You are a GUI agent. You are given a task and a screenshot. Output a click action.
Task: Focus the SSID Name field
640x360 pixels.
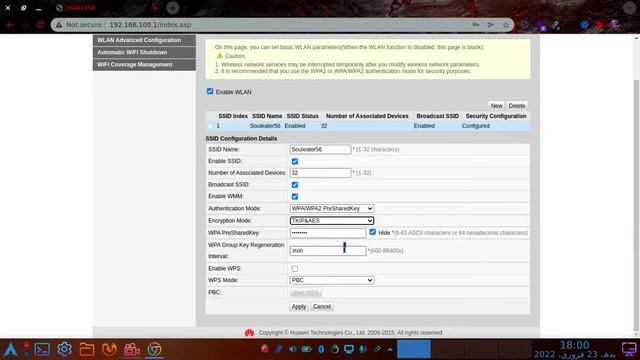click(x=320, y=149)
